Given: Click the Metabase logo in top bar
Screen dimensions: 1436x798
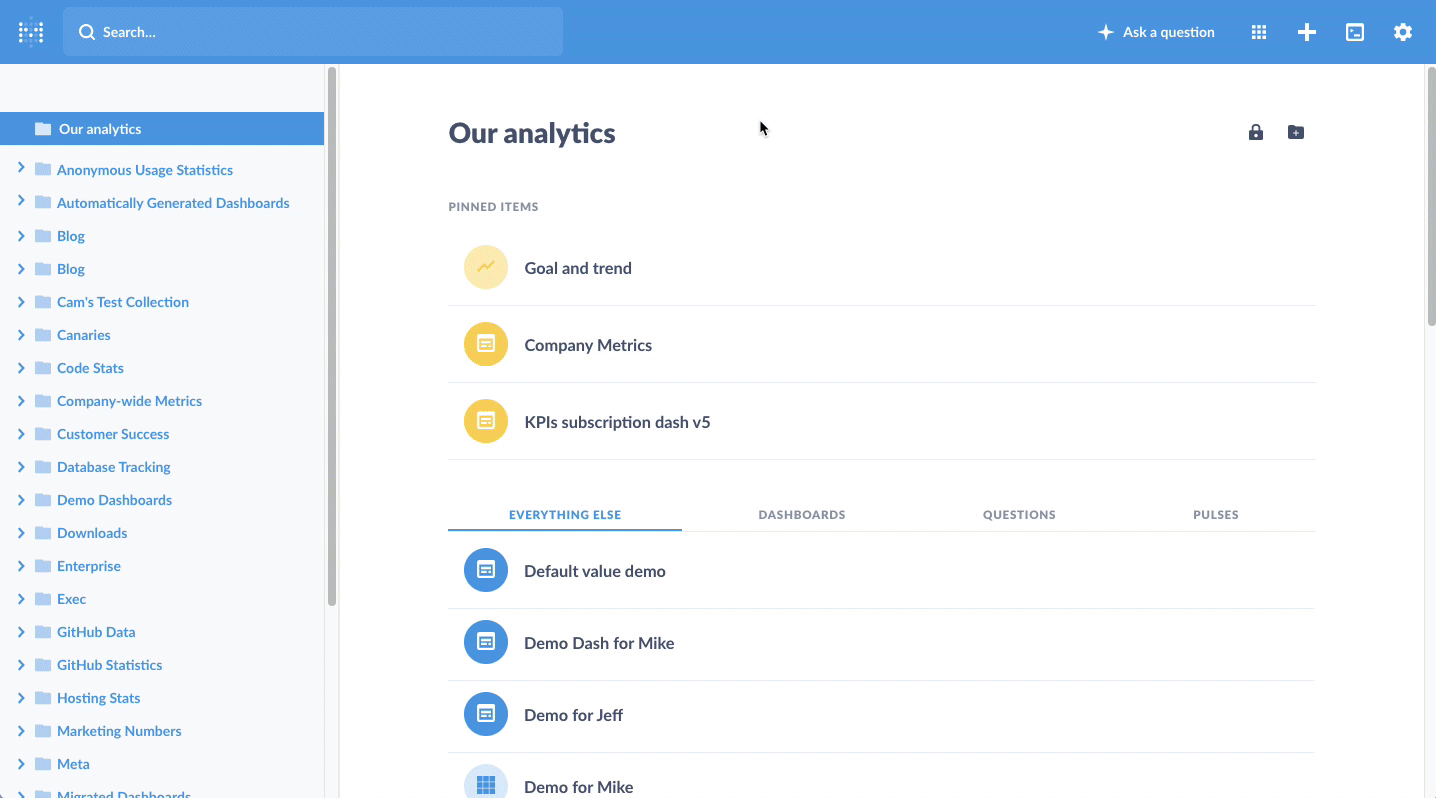Looking at the screenshot, I should (30, 31).
